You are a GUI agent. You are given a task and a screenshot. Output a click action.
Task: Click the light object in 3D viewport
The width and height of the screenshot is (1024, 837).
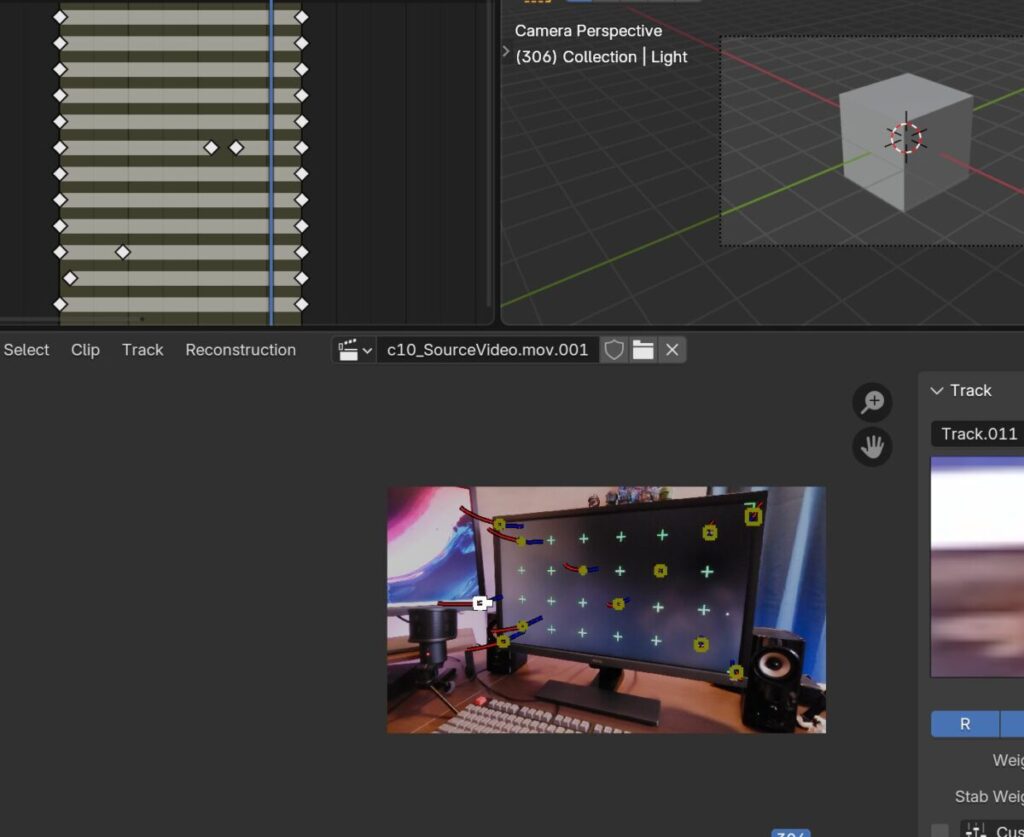(x=906, y=138)
